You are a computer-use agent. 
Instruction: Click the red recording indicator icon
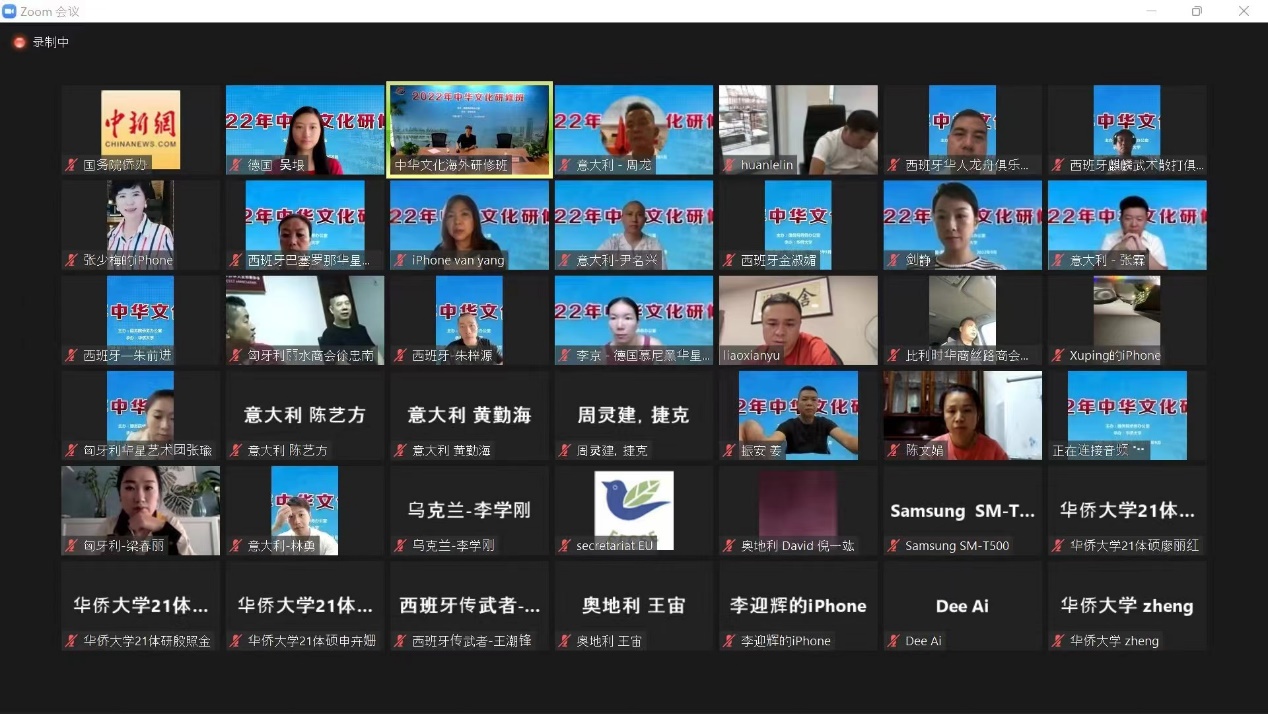click(19, 42)
